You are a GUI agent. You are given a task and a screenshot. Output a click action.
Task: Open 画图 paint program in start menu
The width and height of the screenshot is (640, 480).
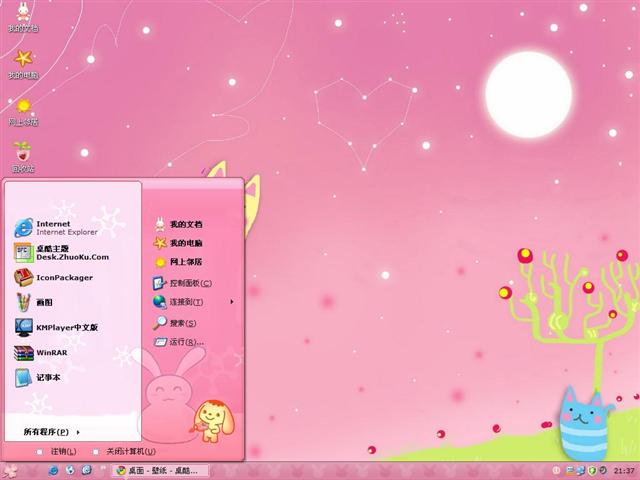click(x=33, y=302)
